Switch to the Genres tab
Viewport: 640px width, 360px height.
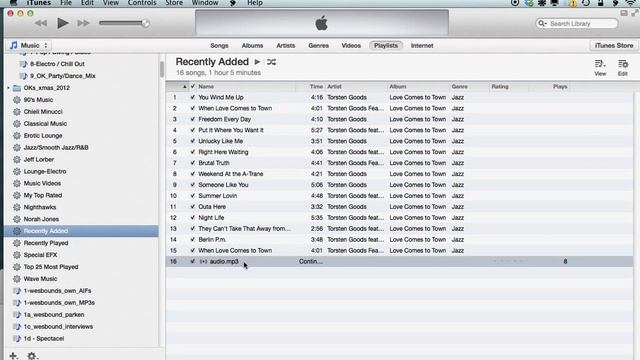tap(318, 46)
